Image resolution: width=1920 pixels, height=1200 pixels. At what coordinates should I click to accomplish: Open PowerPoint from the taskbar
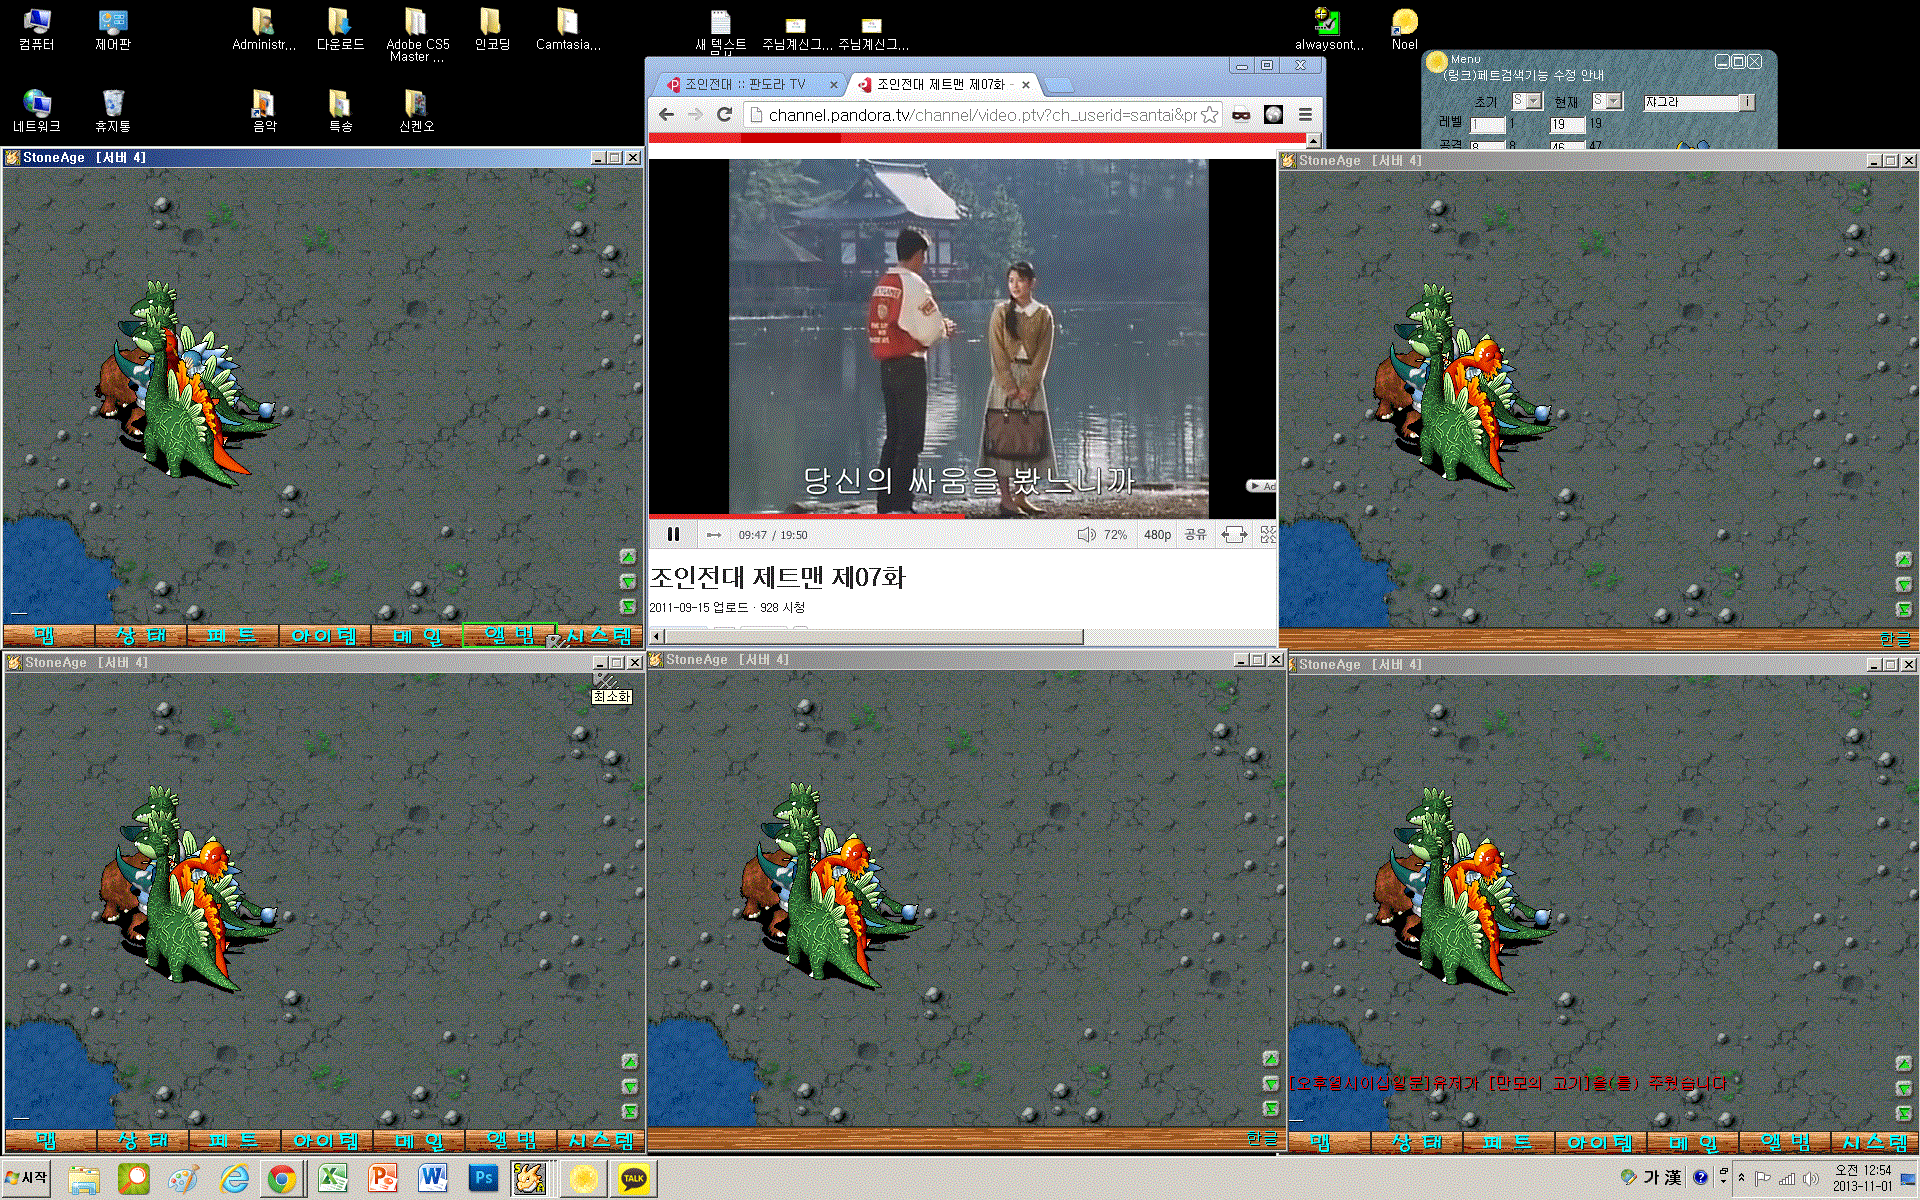[x=383, y=1178]
